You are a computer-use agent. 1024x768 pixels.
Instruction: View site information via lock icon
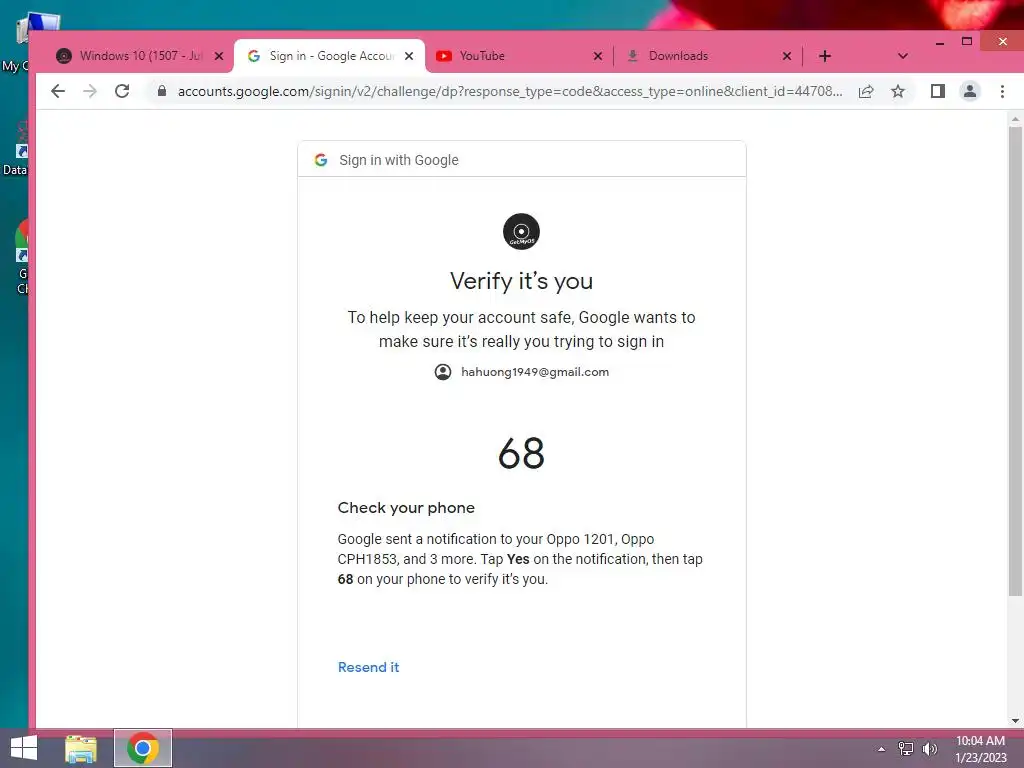click(x=162, y=91)
